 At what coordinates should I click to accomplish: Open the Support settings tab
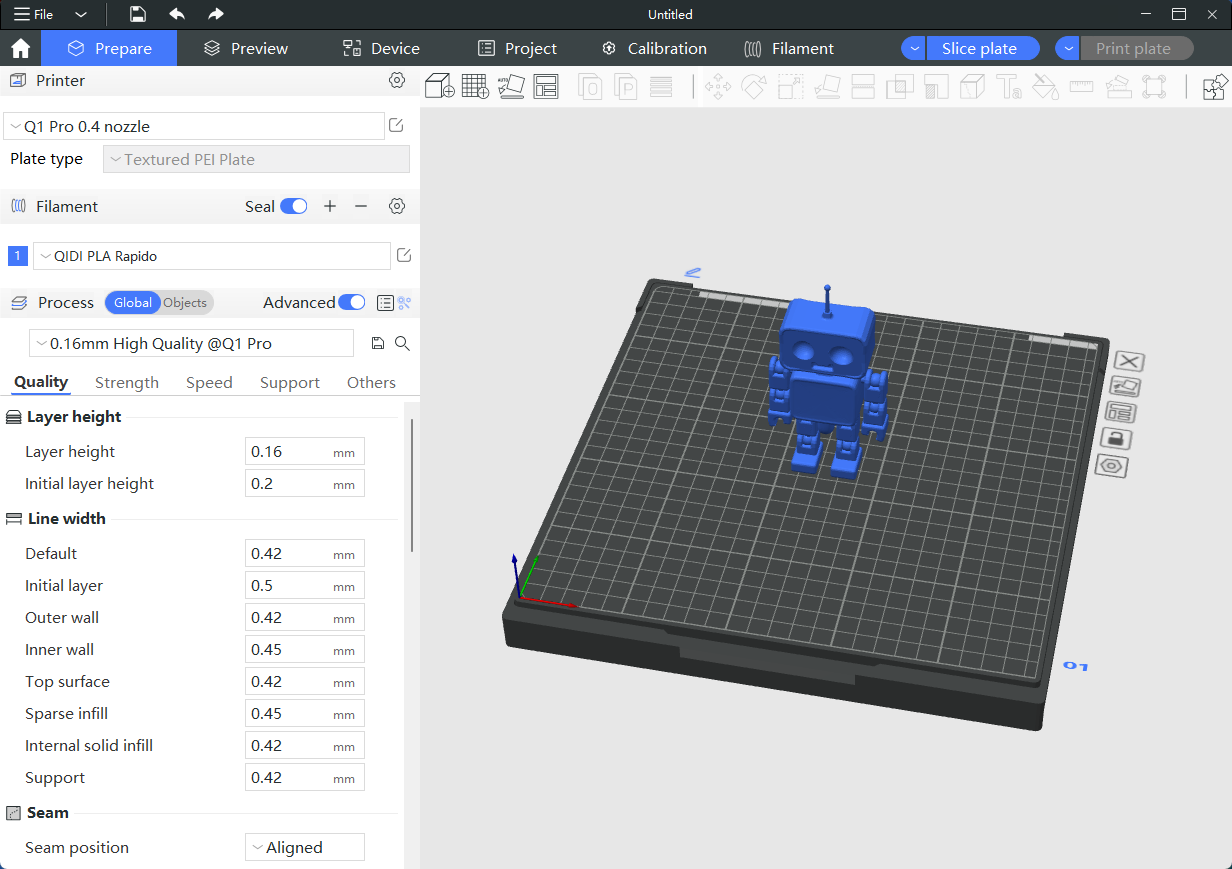(x=290, y=382)
